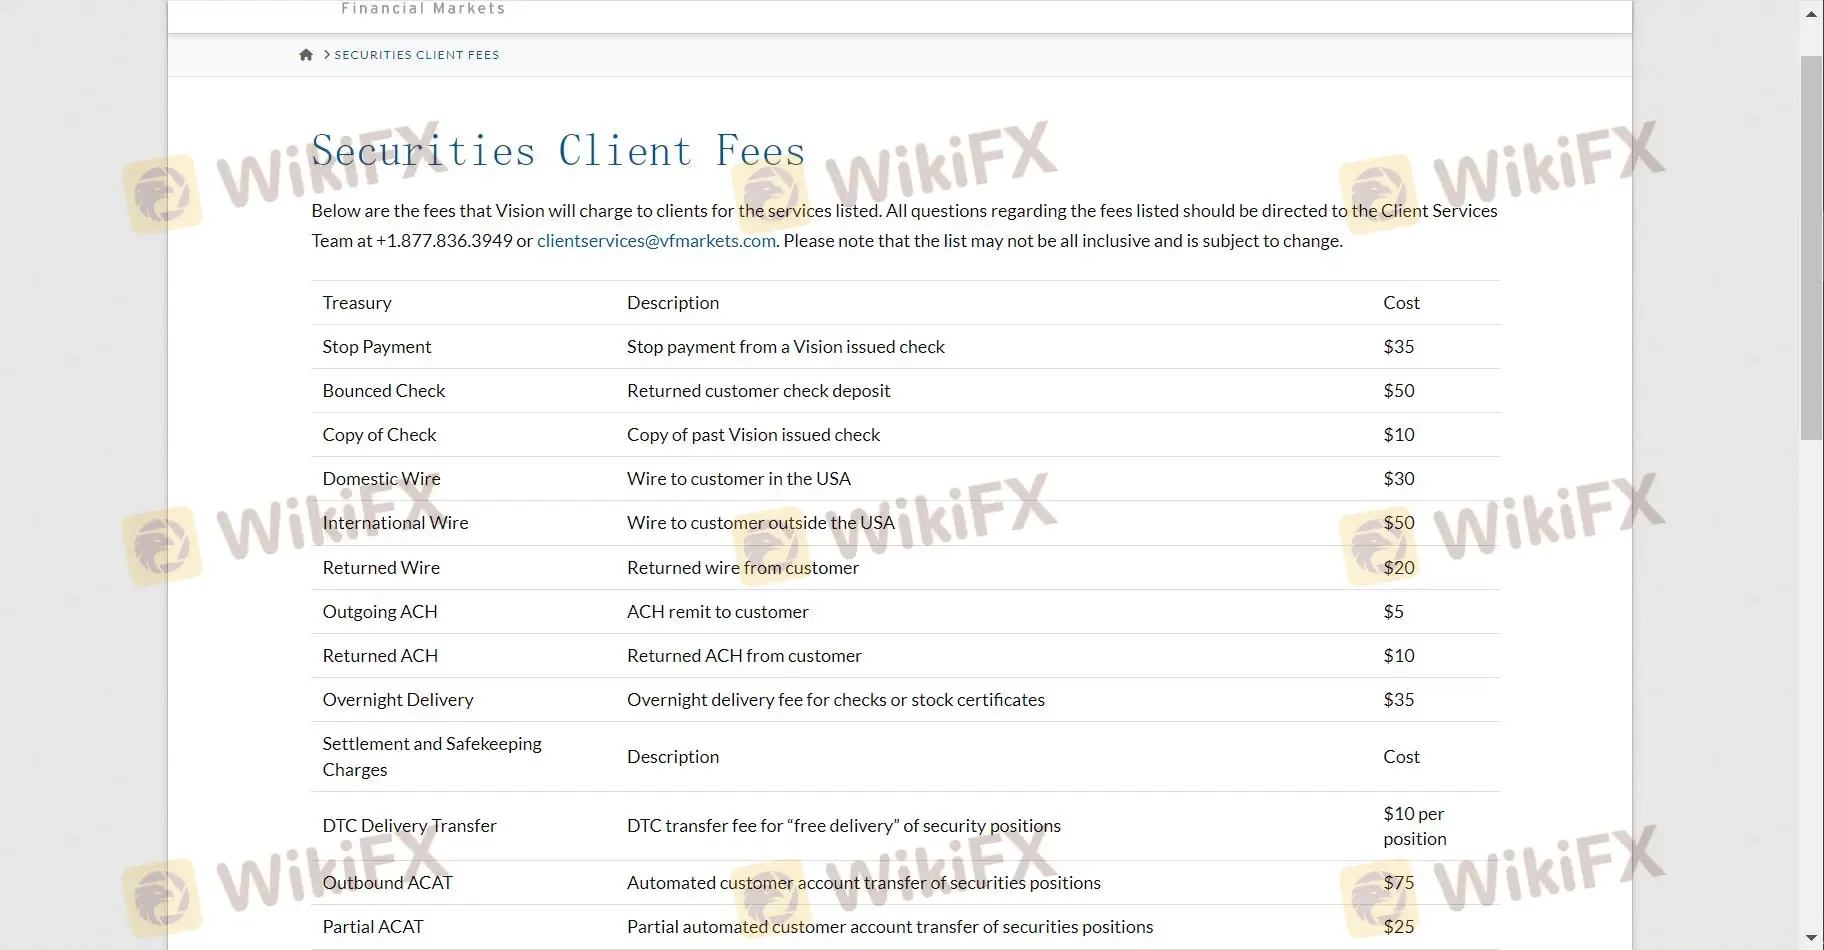Viewport: 1824px width, 950px height.
Task: Click the breadcrumb chevron separator
Action: [326, 55]
